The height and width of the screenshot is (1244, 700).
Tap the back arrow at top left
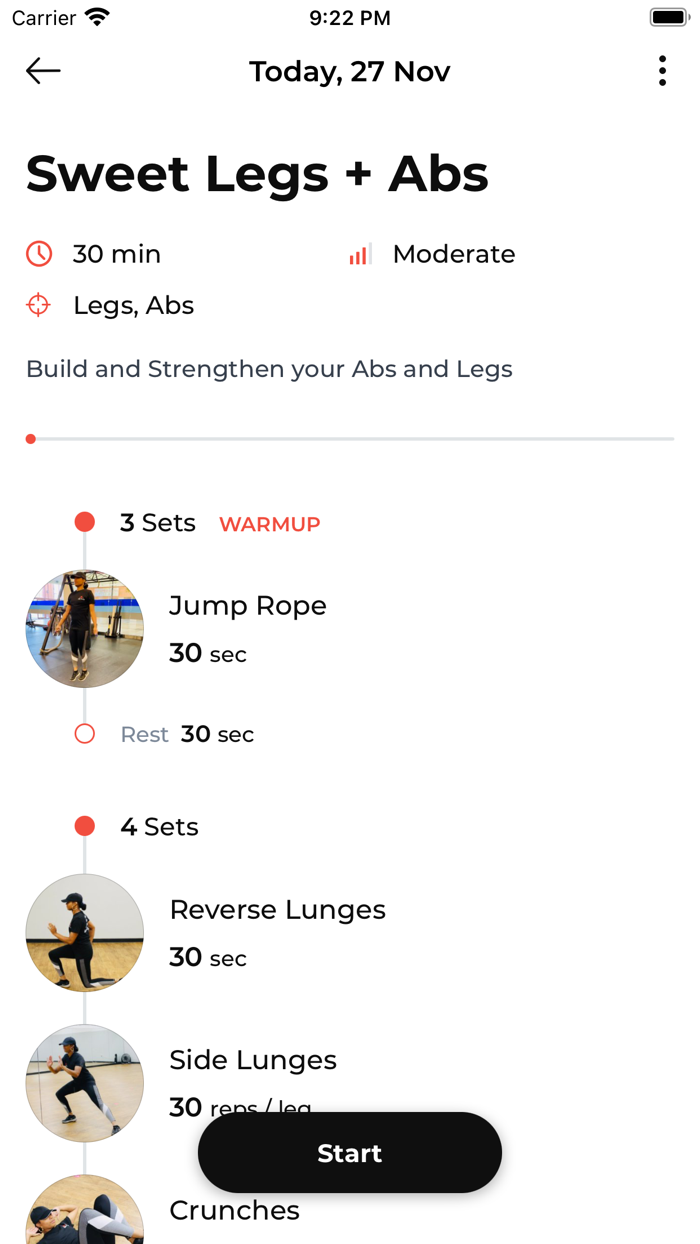[x=42, y=71]
